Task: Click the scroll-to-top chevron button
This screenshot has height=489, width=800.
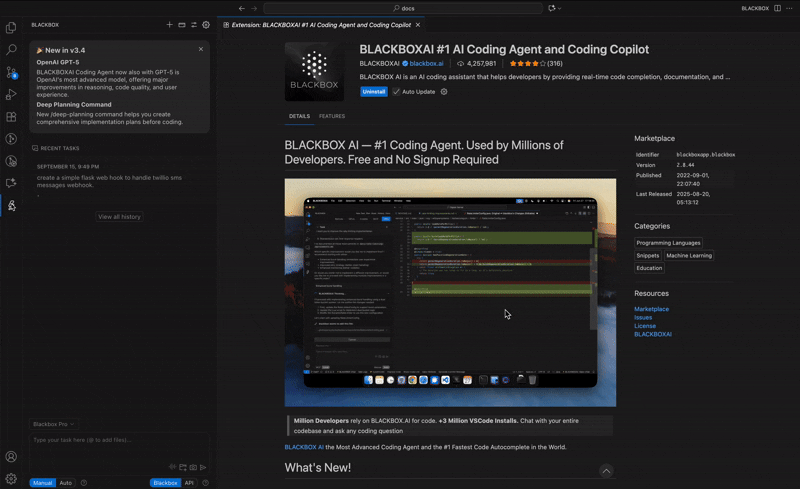Action: pyautogui.click(x=606, y=471)
